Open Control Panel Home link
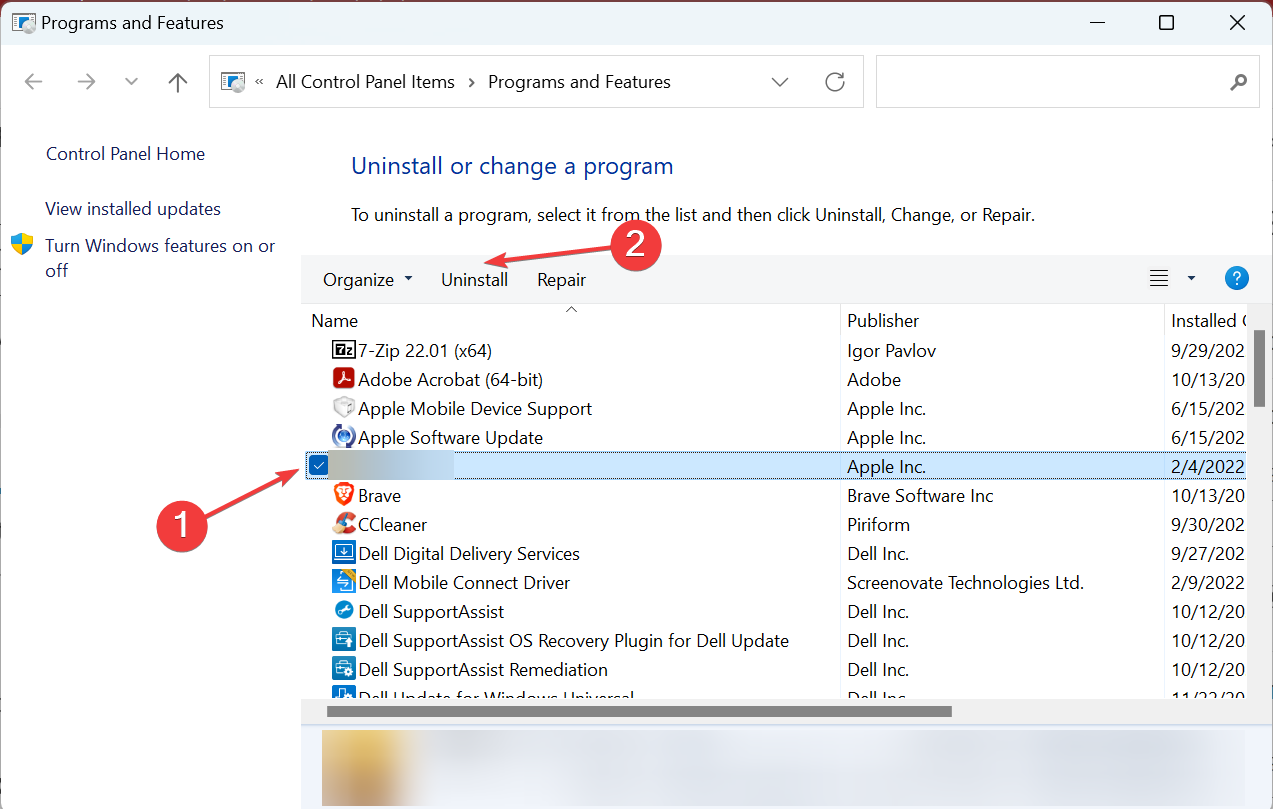This screenshot has width=1273, height=809. click(x=126, y=154)
